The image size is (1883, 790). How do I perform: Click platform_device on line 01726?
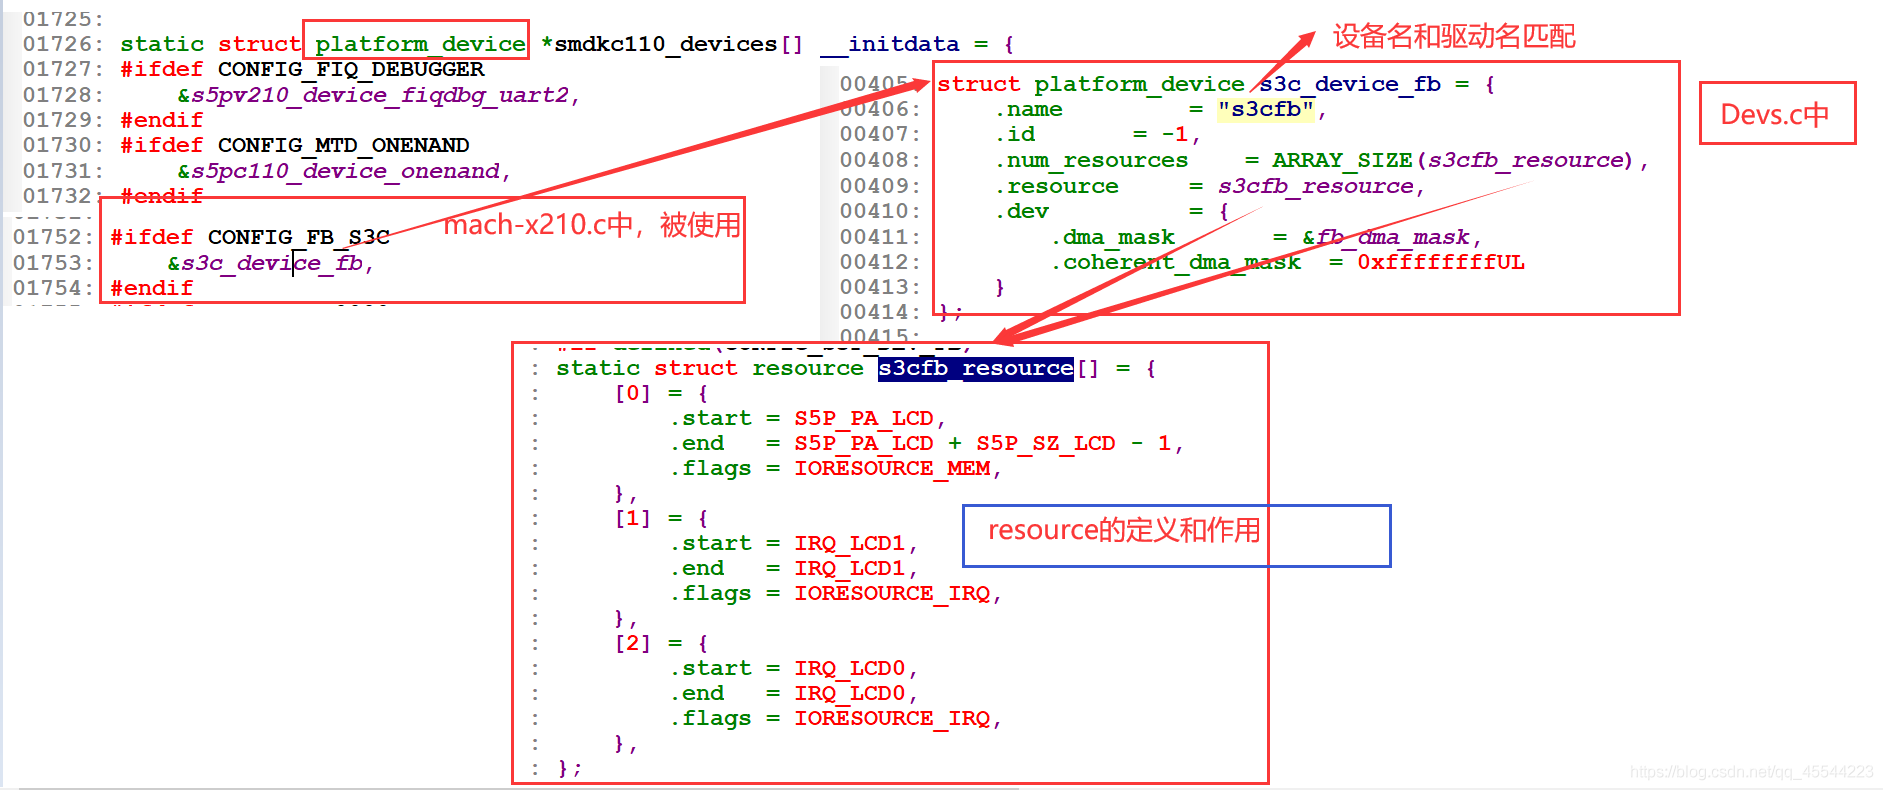coord(420,44)
